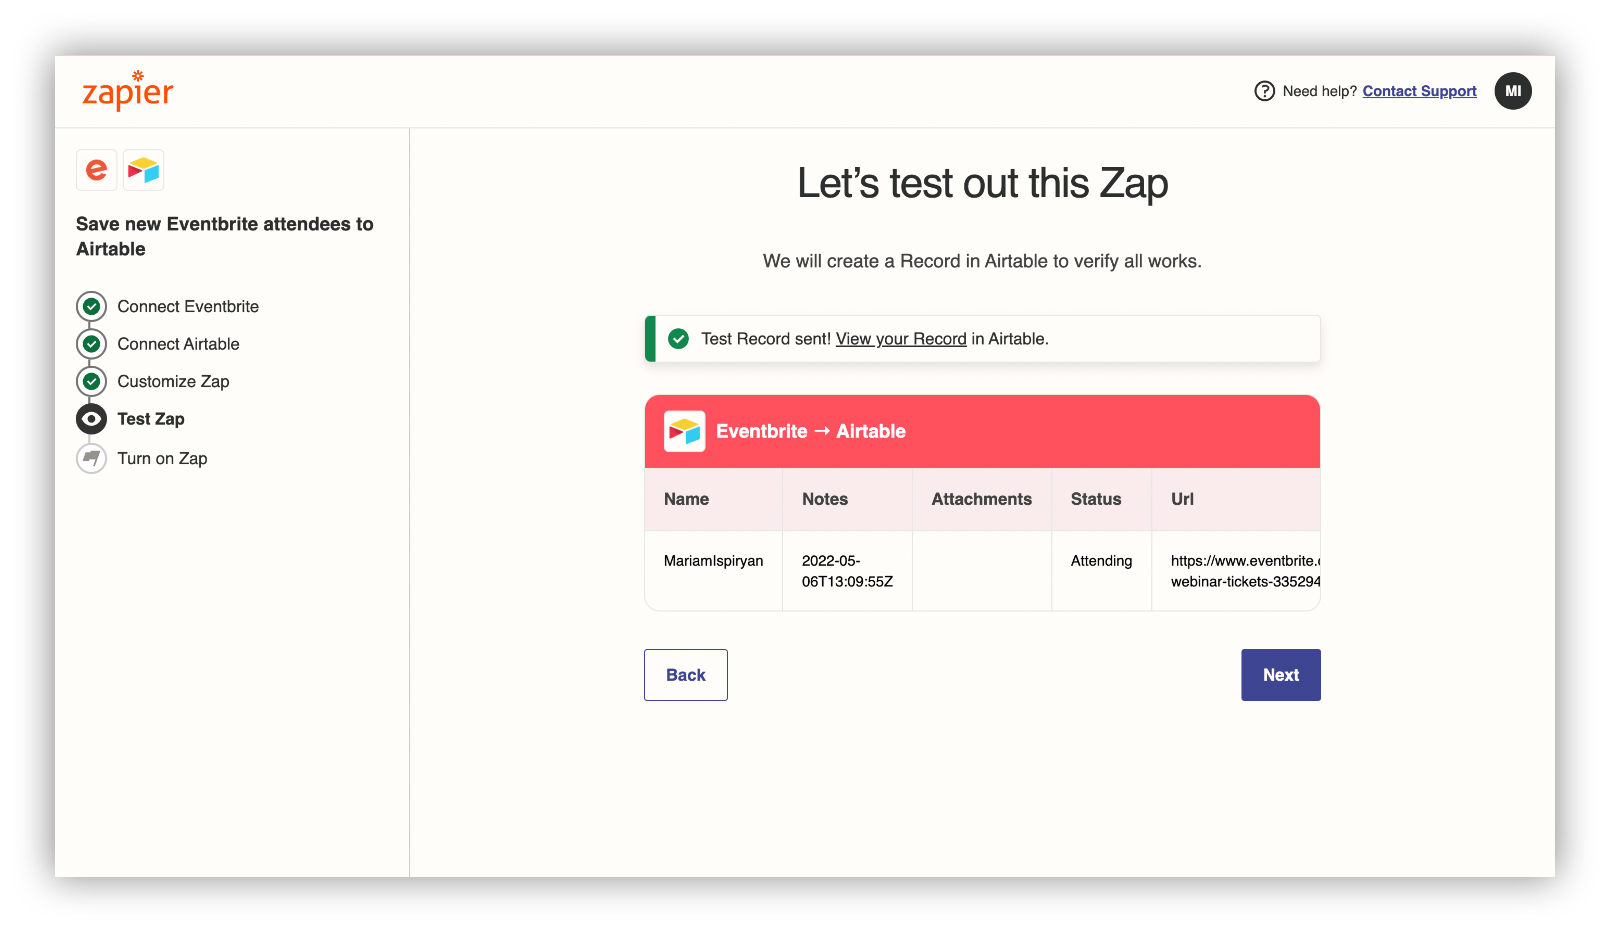This screenshot has height=932, width=1610.
Task: Click the Status column header
Action: pyautogui.click(x=1102, y=499)
